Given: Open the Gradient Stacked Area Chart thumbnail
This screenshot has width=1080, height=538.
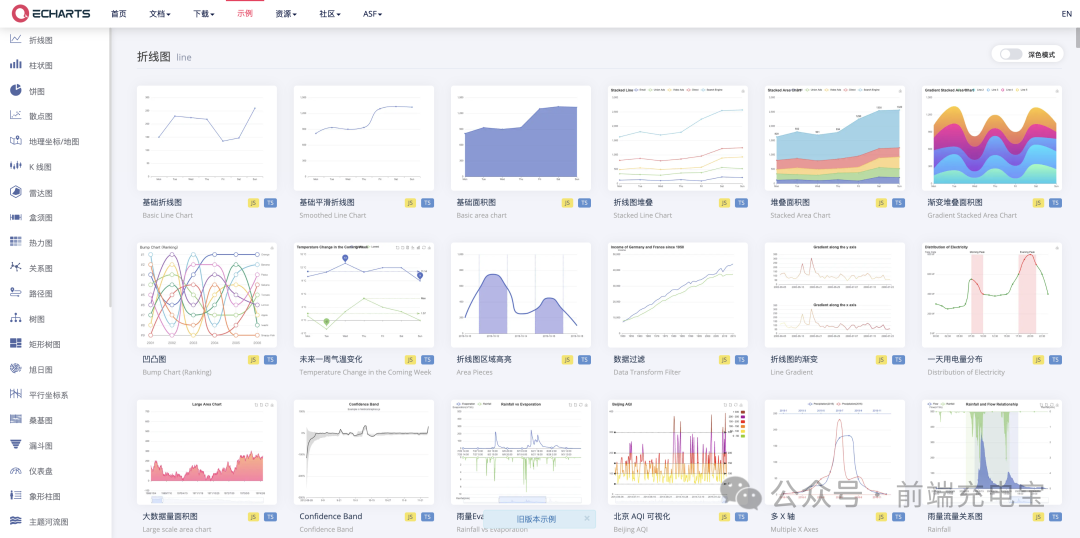Looking at the screenshot, I should (x=992, y=138).
